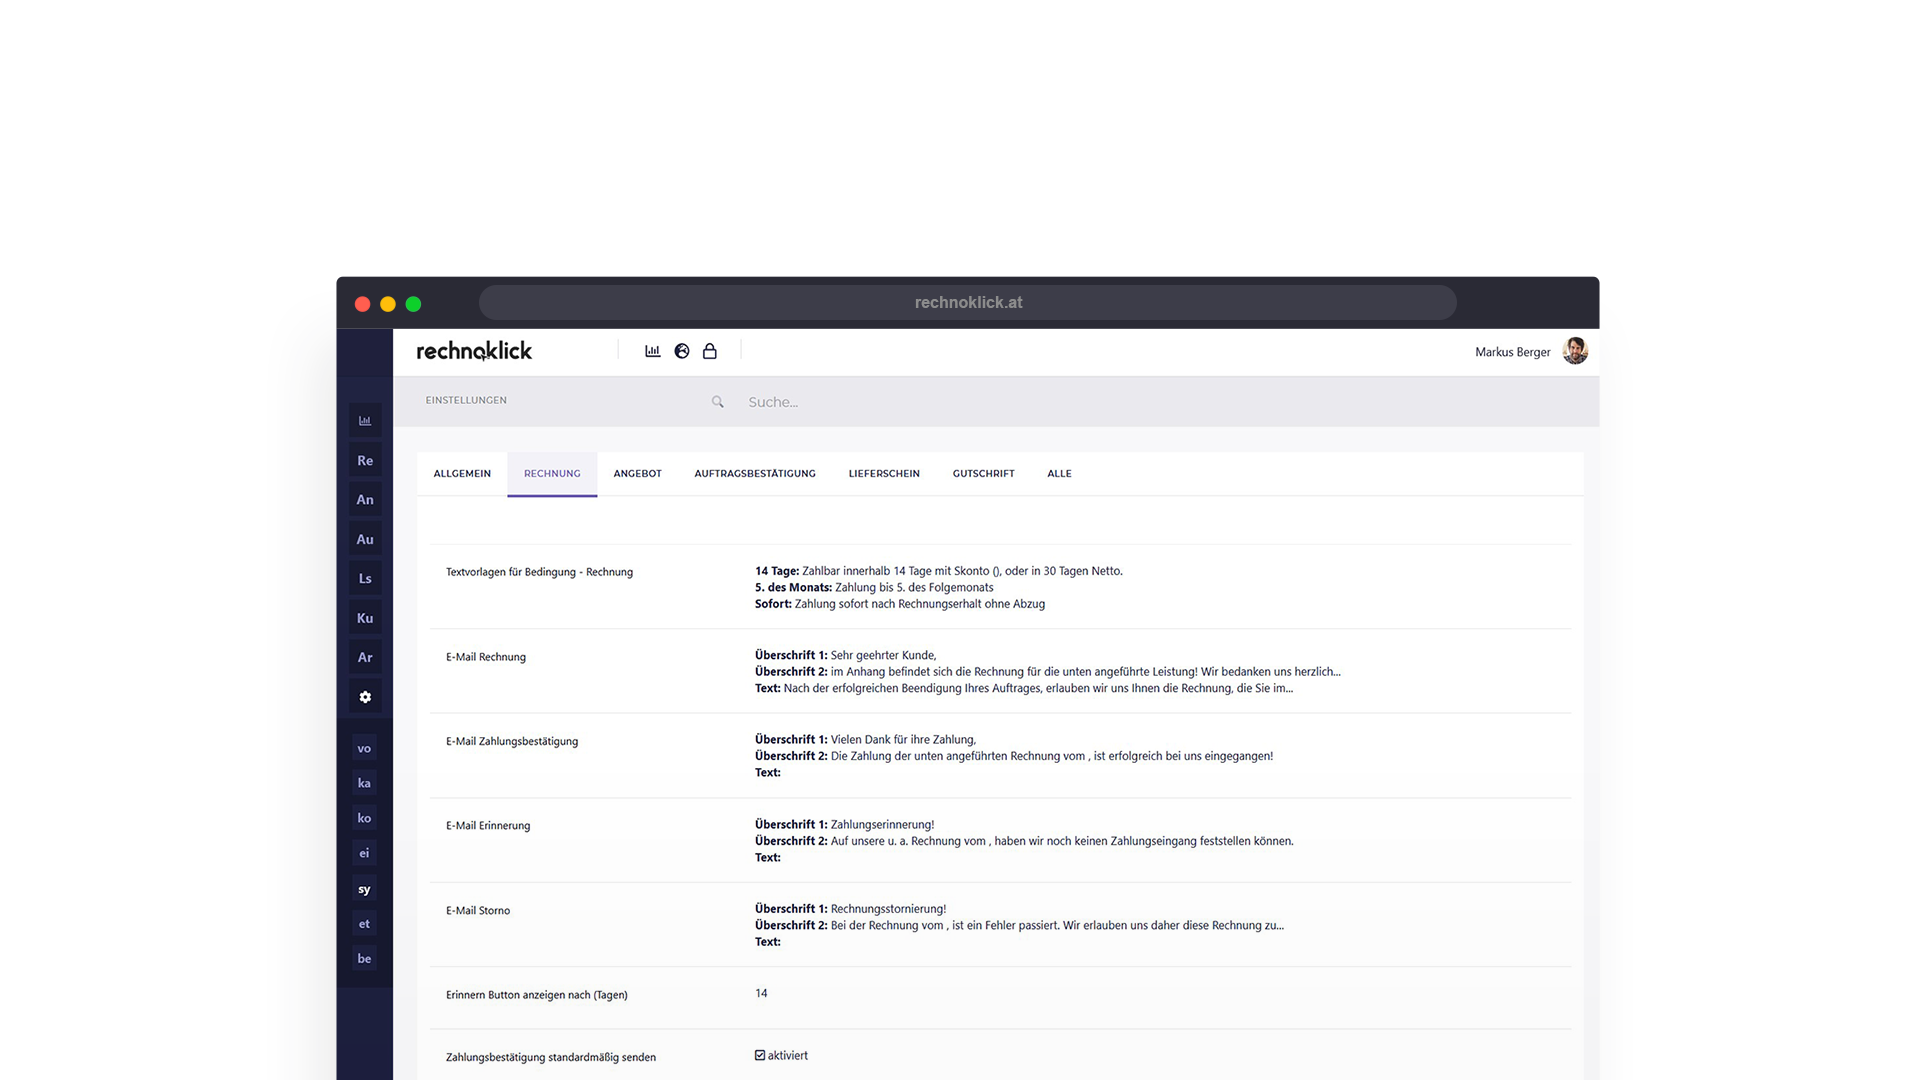
Task: Click Markus Berger's avatar picture
Action: (x=1575, y=351)
